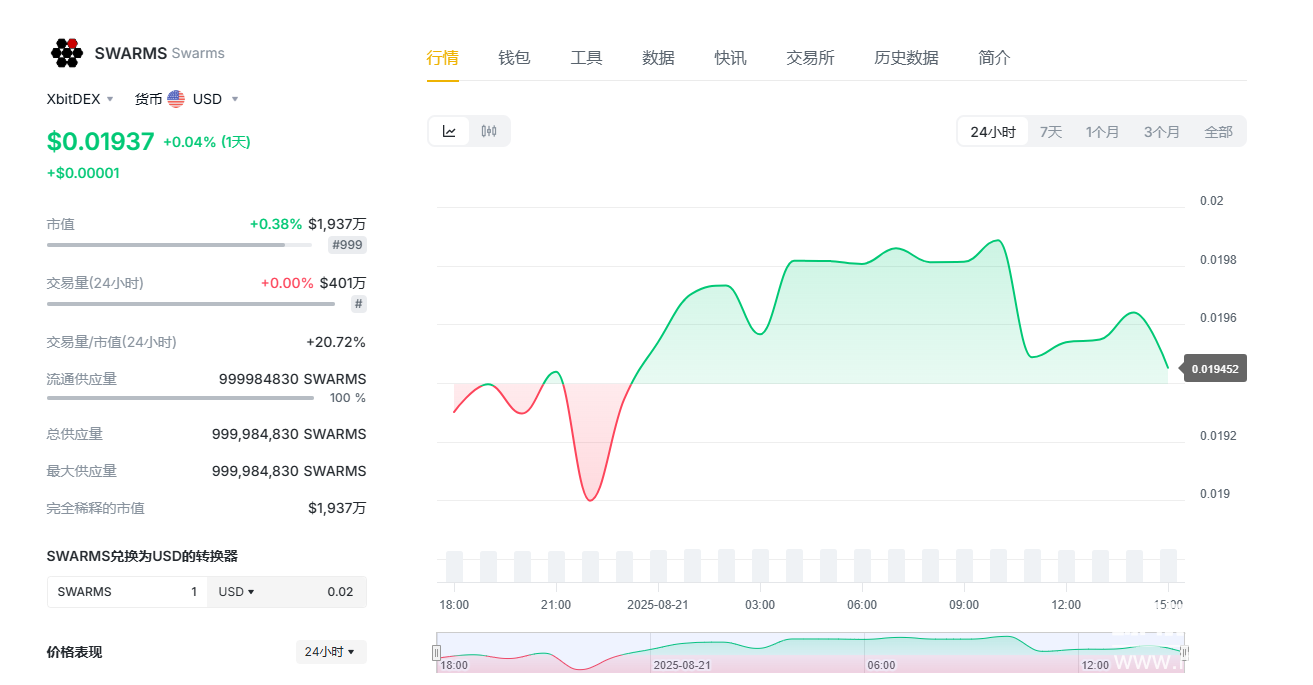The width and height of the screenshot is (1313, 685).
Task: Open the XbitDEX exchange dropdown
Action: point(80,99)
